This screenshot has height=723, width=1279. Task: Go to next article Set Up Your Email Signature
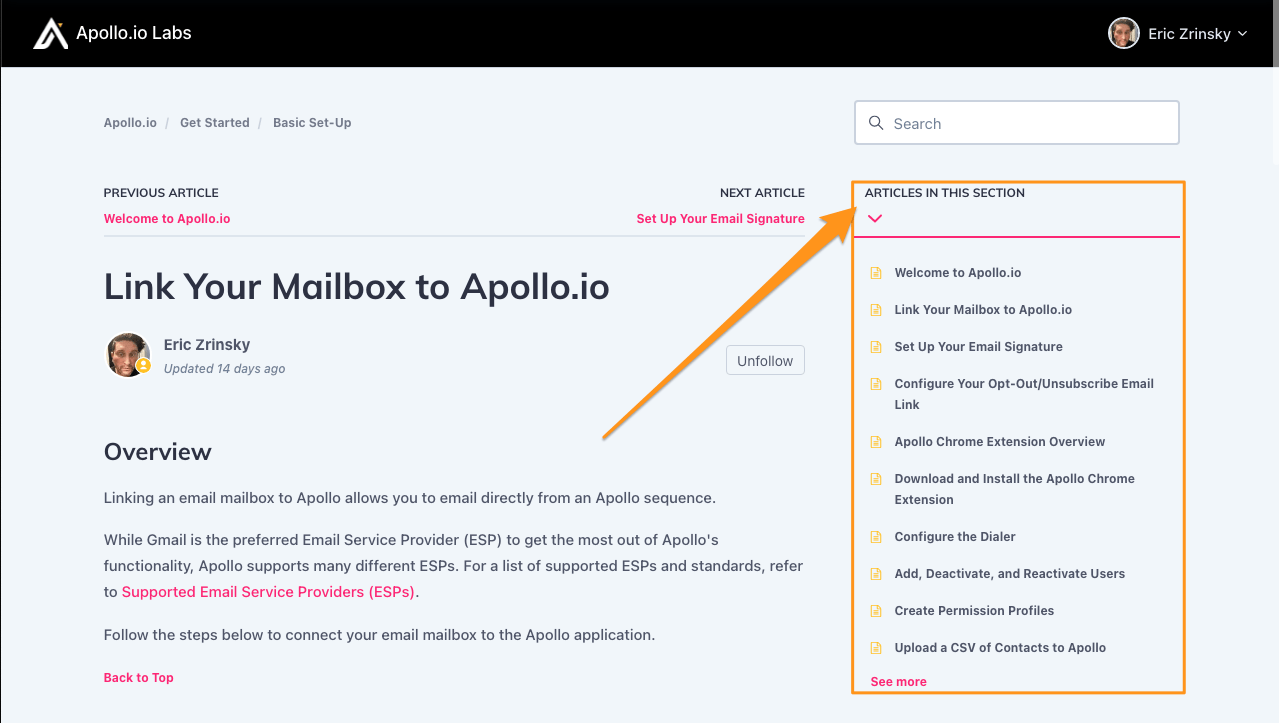(721, 219)
